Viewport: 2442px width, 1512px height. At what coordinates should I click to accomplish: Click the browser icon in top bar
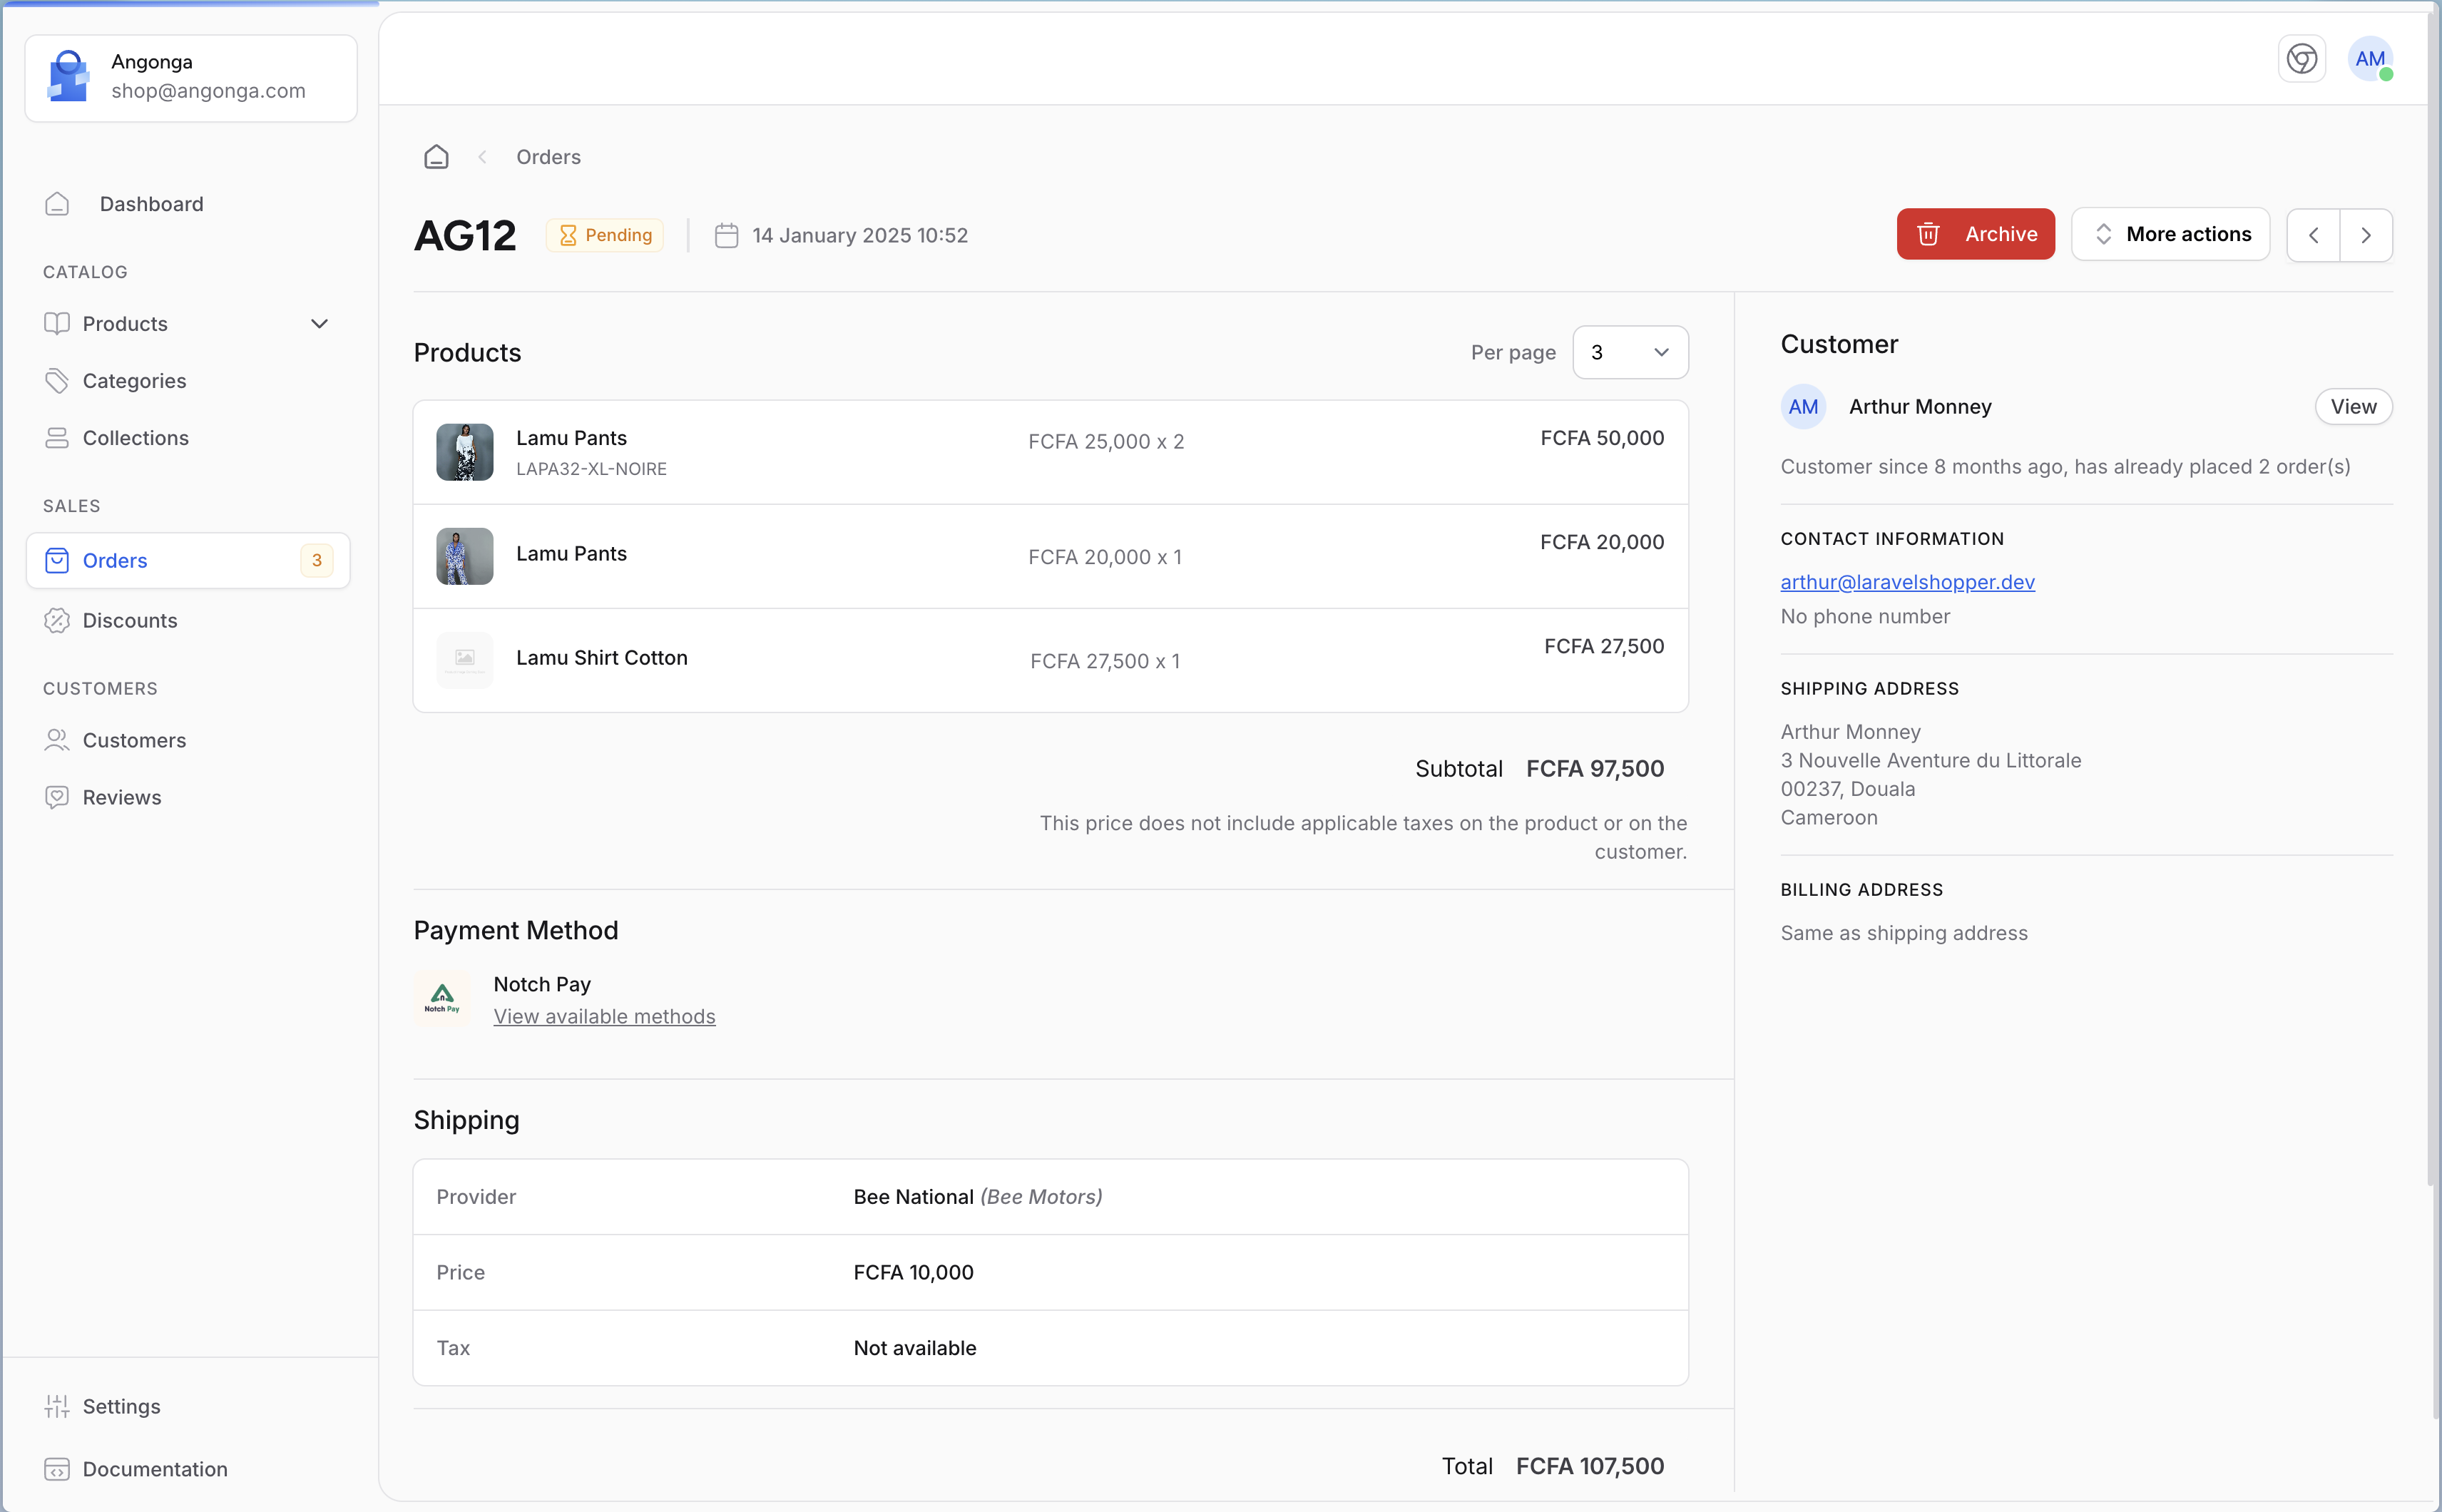coord(2301,59)
